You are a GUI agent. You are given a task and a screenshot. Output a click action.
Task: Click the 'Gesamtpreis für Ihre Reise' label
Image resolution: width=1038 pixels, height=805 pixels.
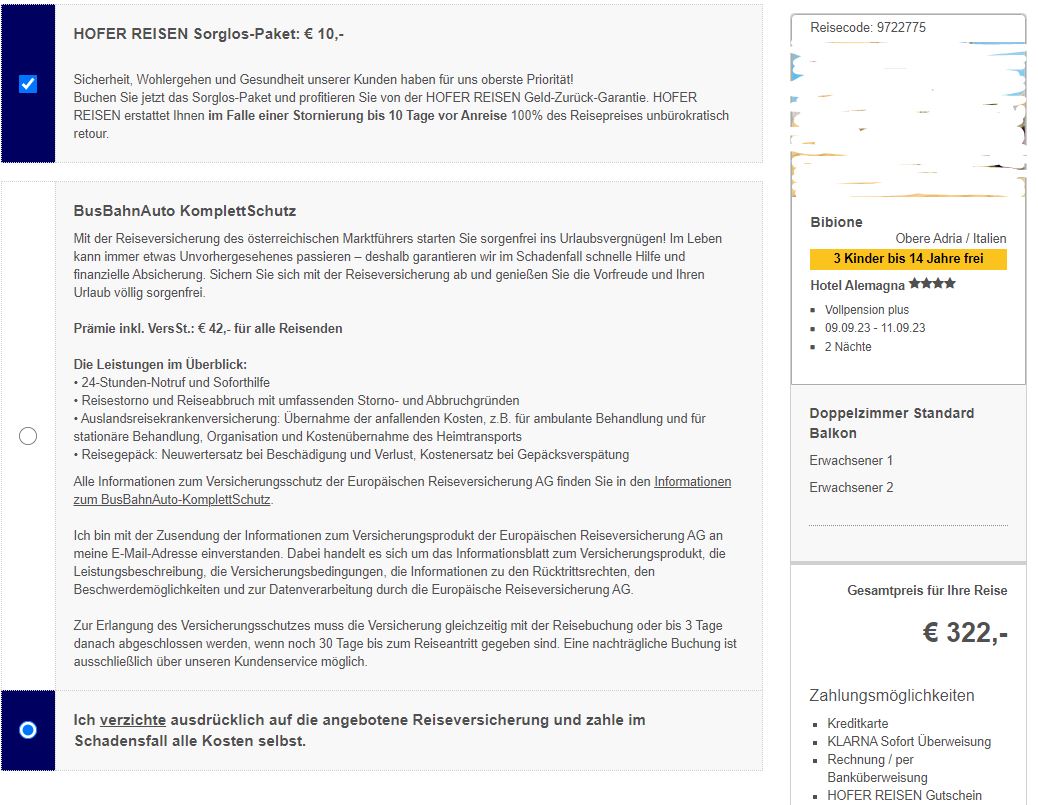pyautogui.click(x=927, y=591)
